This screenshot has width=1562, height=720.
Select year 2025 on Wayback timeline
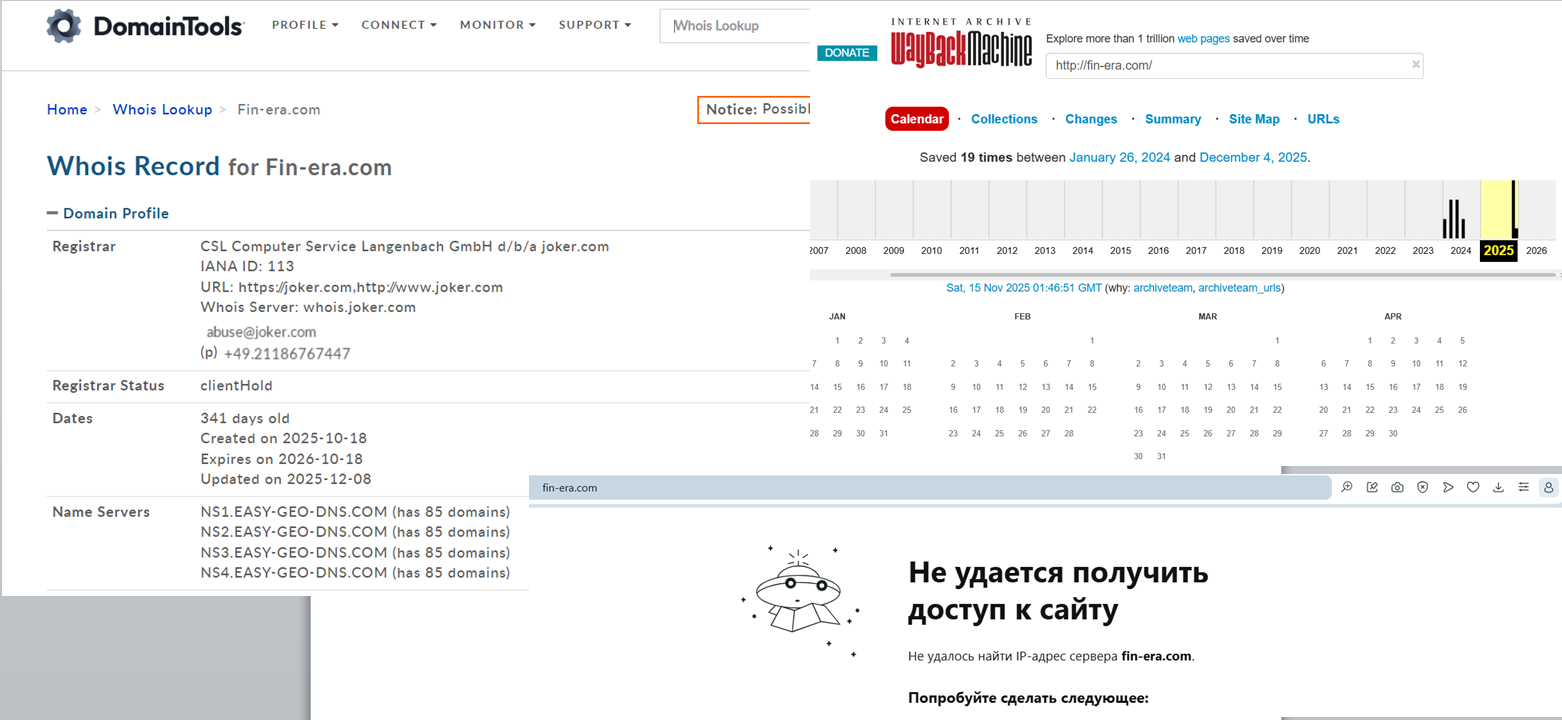click(1499, 251)
